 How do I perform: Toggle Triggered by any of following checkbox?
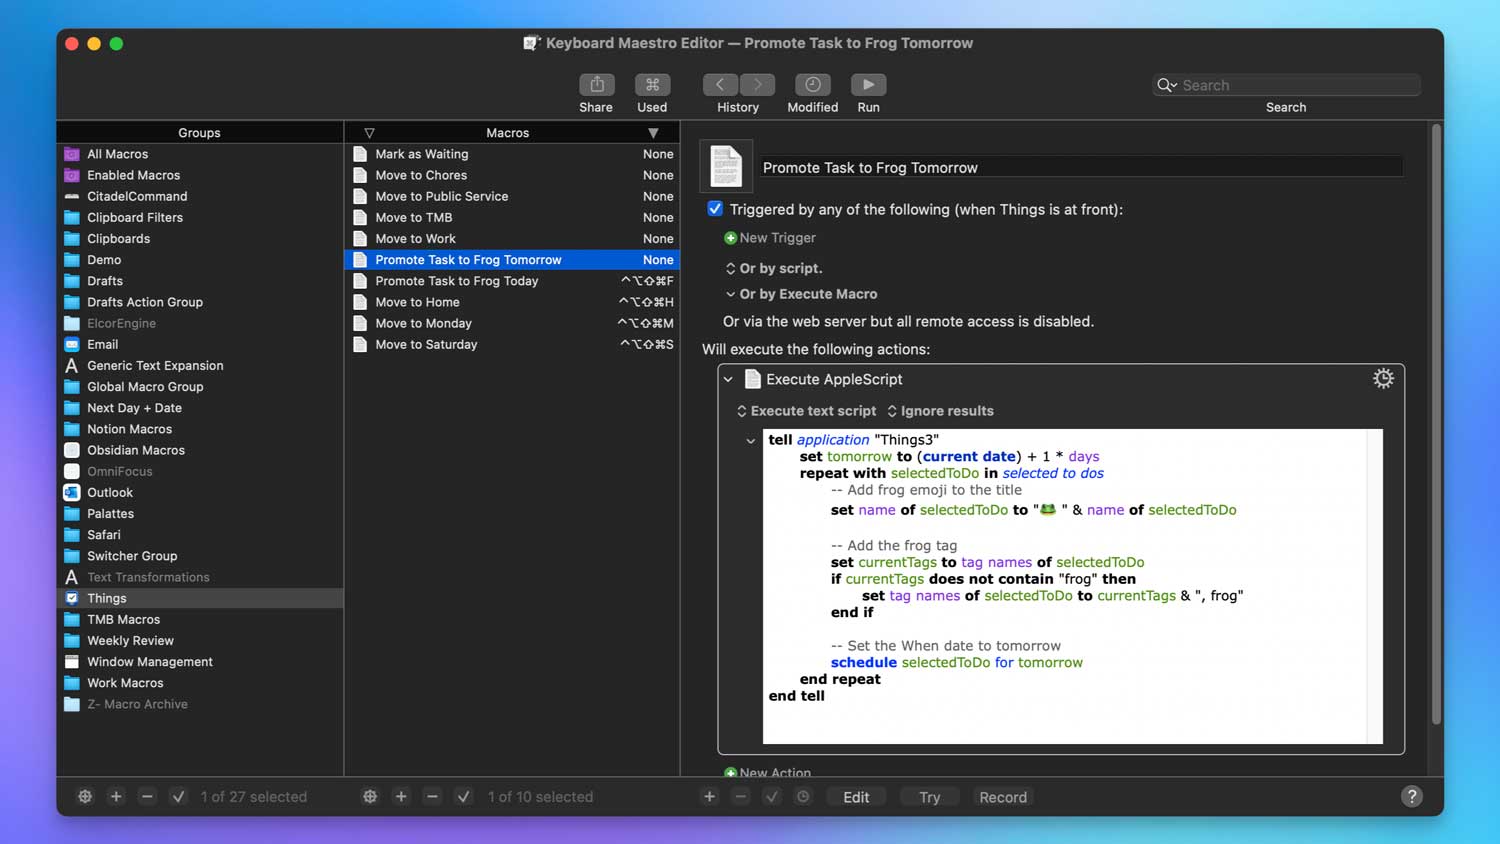pos(715,209)
